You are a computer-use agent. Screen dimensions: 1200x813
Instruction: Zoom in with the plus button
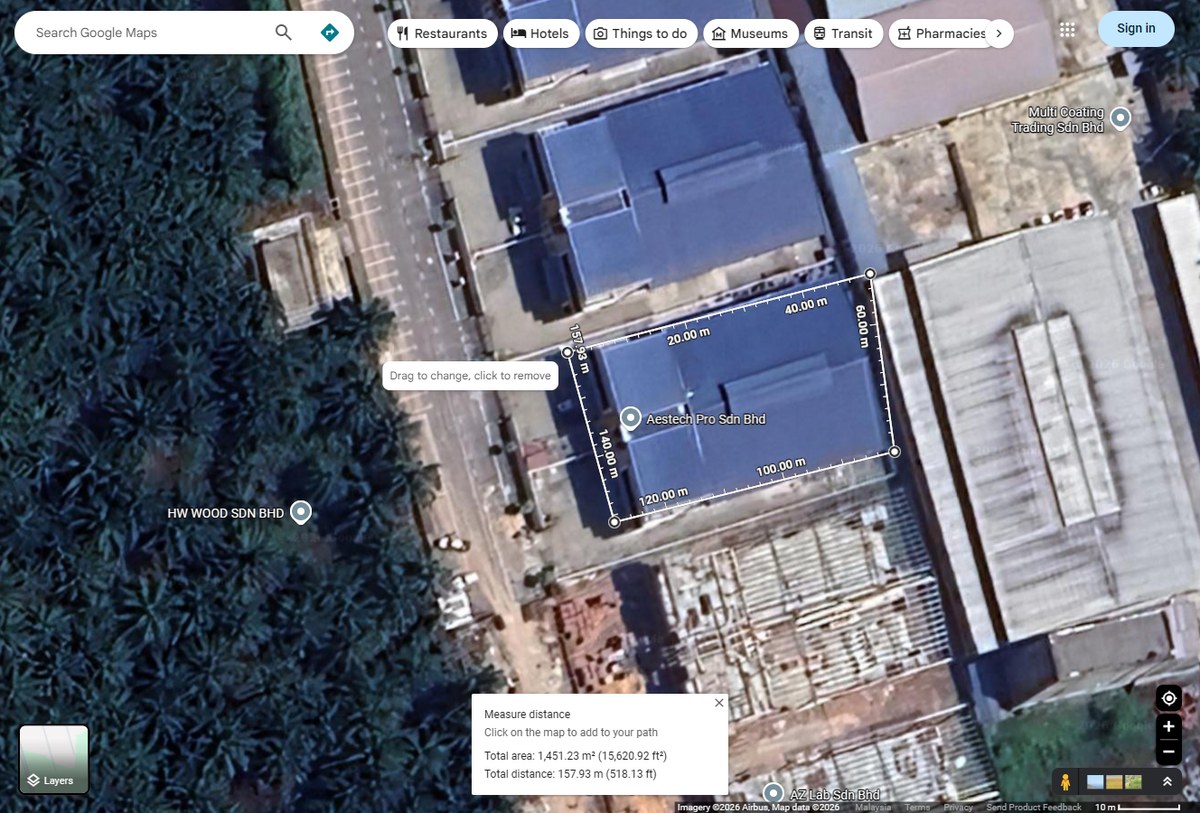point(1169,727)
